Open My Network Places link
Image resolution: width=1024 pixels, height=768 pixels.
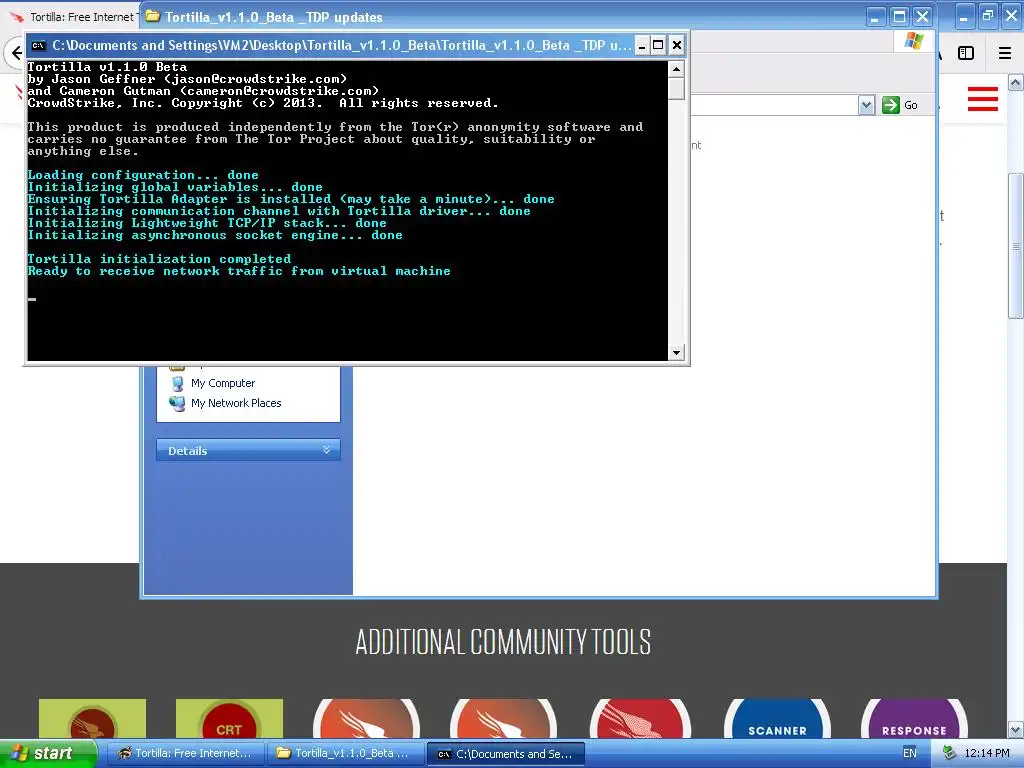tap(236, 404)
